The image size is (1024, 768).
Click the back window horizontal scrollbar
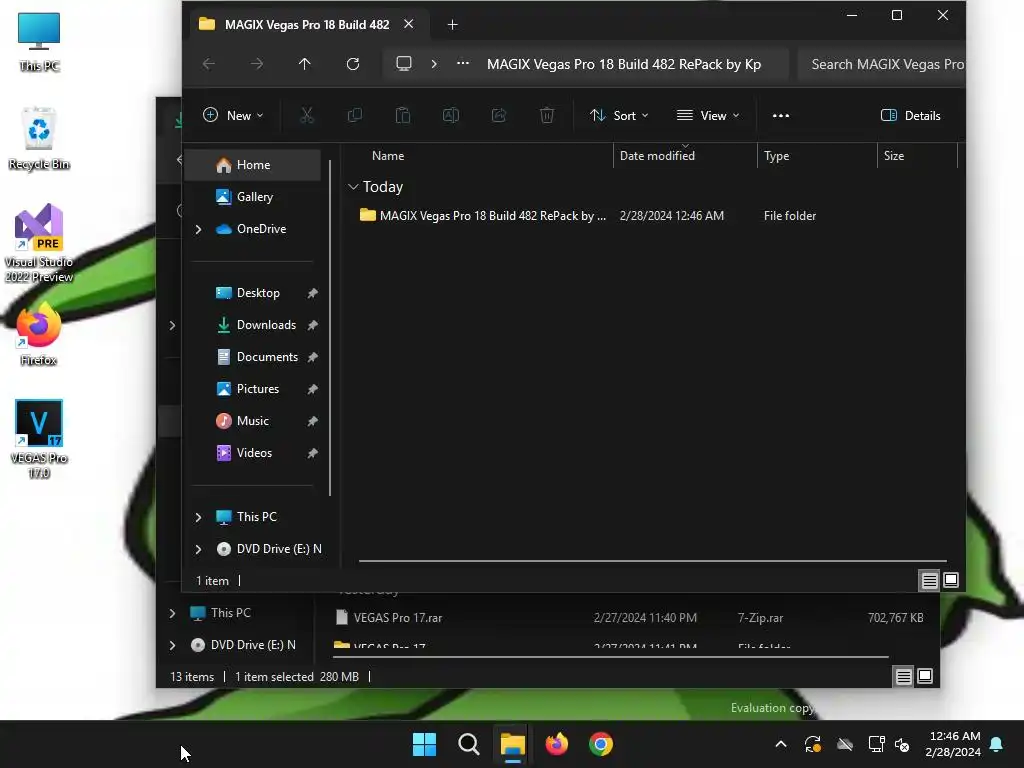pyautogui.click(x=611, y=657)
